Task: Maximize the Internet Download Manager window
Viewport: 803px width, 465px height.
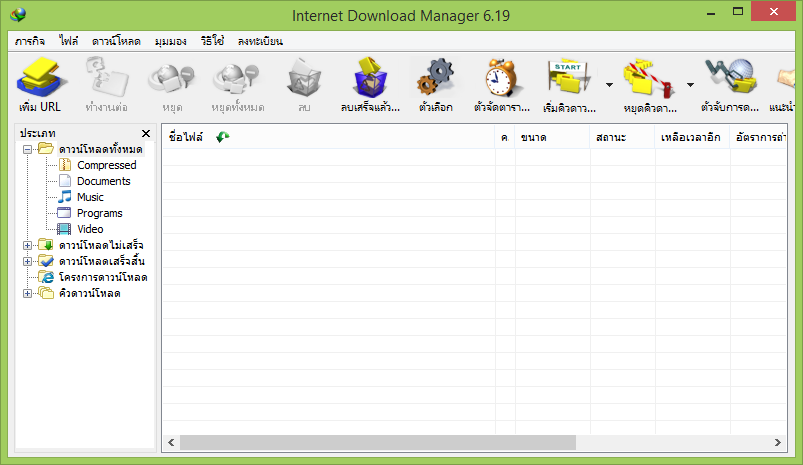Action: point(737,11)
